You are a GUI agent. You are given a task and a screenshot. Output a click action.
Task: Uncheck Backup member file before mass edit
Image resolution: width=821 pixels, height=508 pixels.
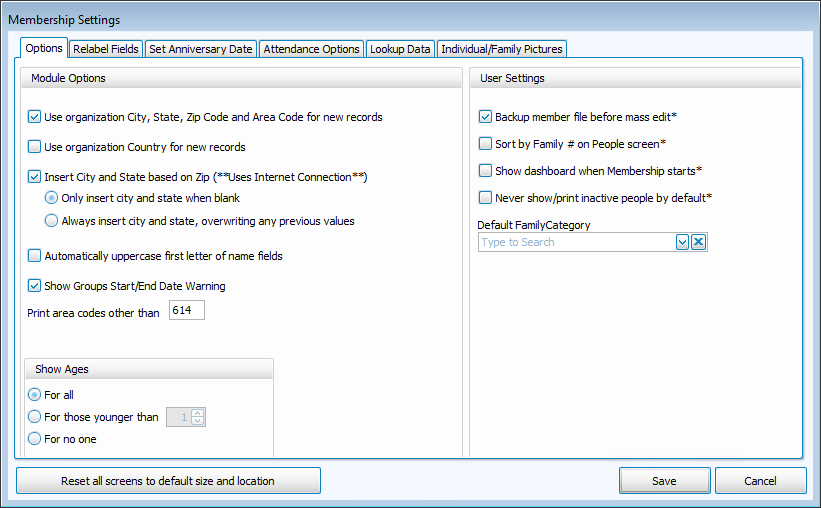[486, 117]
